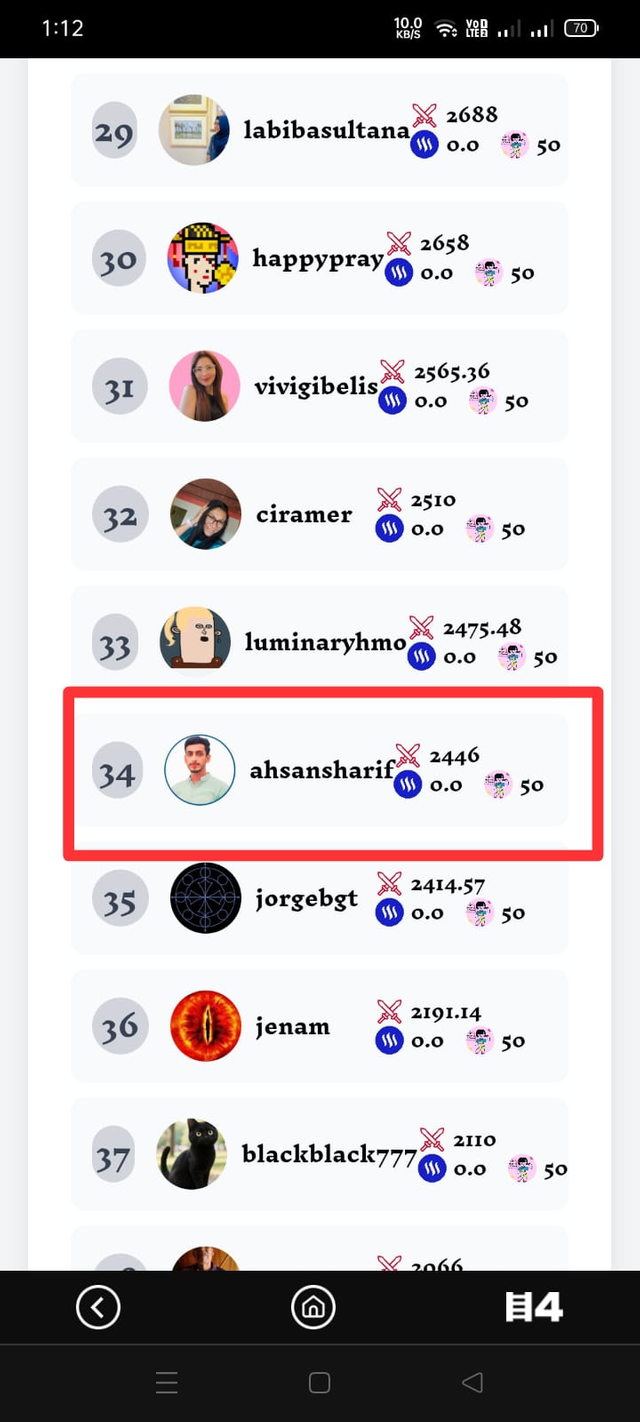The height and width of the screenshot is (1422, 640).
Task: Open the tabs counter showing 4
Action: pyautogui.click(x=534, y=1306)
